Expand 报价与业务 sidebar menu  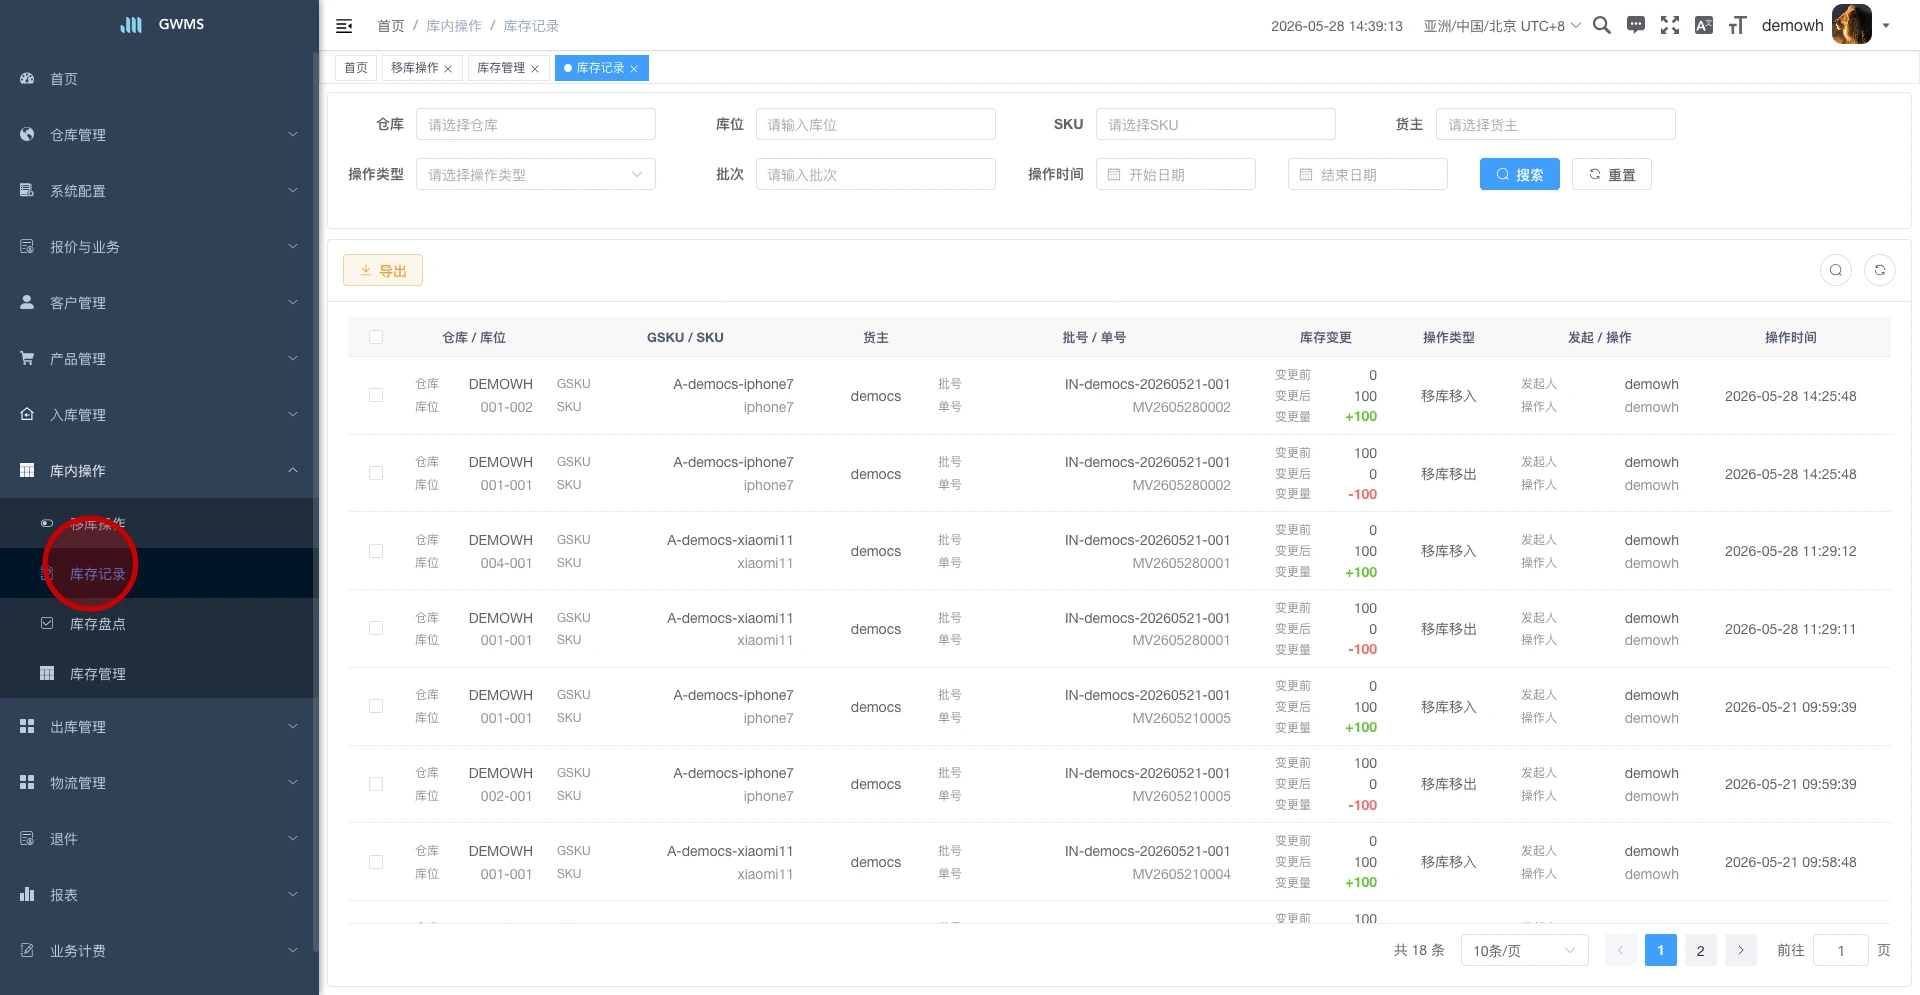[159, 246]
